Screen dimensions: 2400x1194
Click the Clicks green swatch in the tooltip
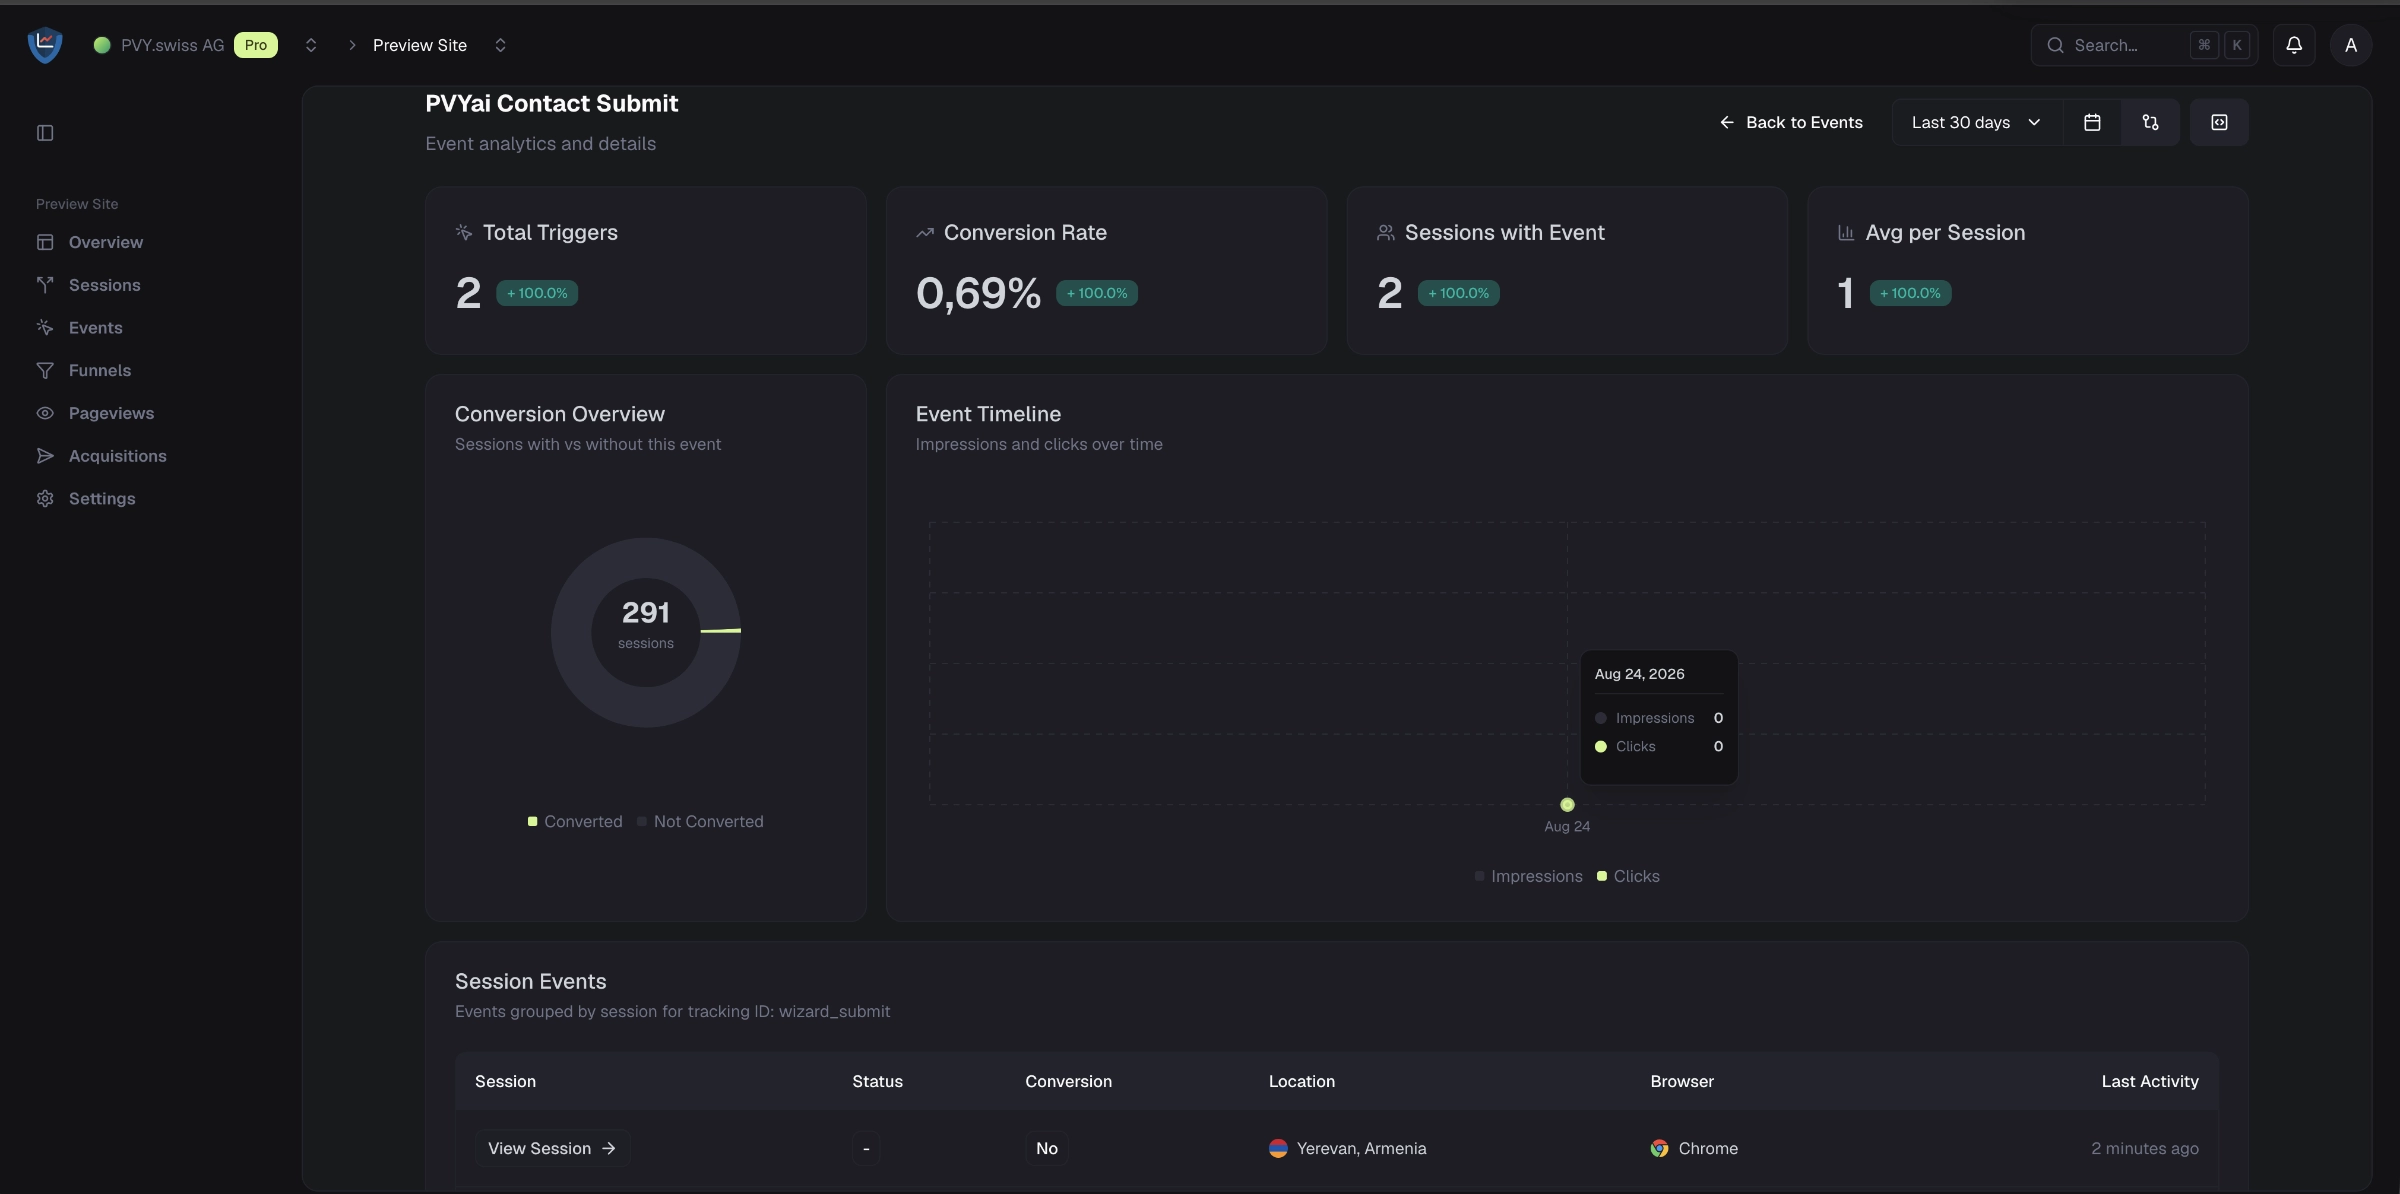pos(1601,747)
